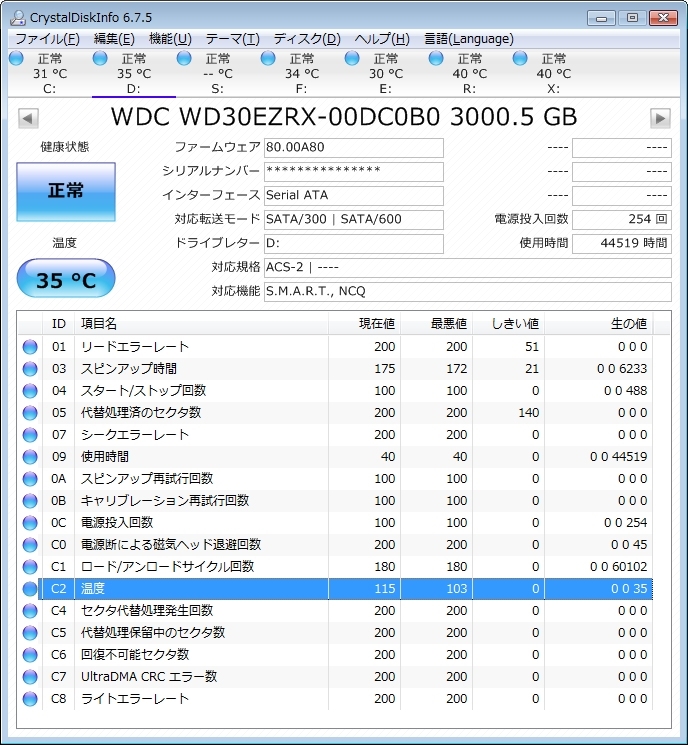The height and width of the screenshot is (745, 688).
Task: Click the drive letter field showing D:
Action: (354, 243)
